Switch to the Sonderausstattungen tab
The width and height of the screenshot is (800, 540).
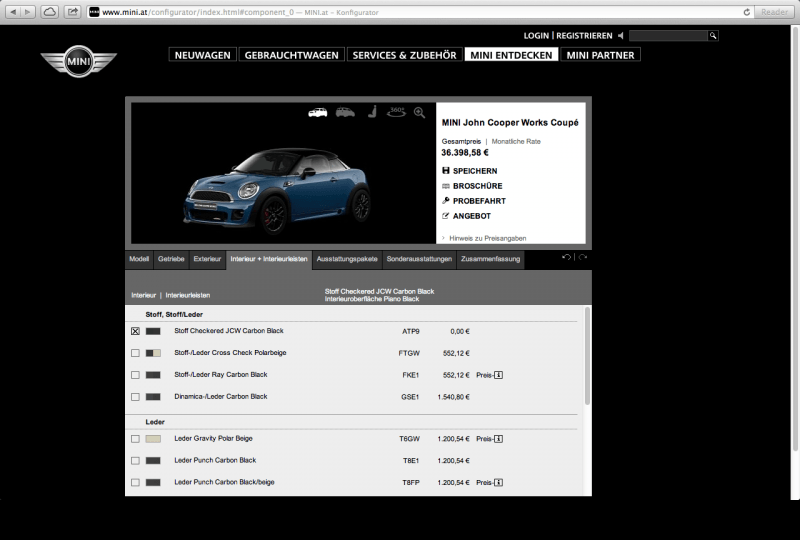point(419,259)
